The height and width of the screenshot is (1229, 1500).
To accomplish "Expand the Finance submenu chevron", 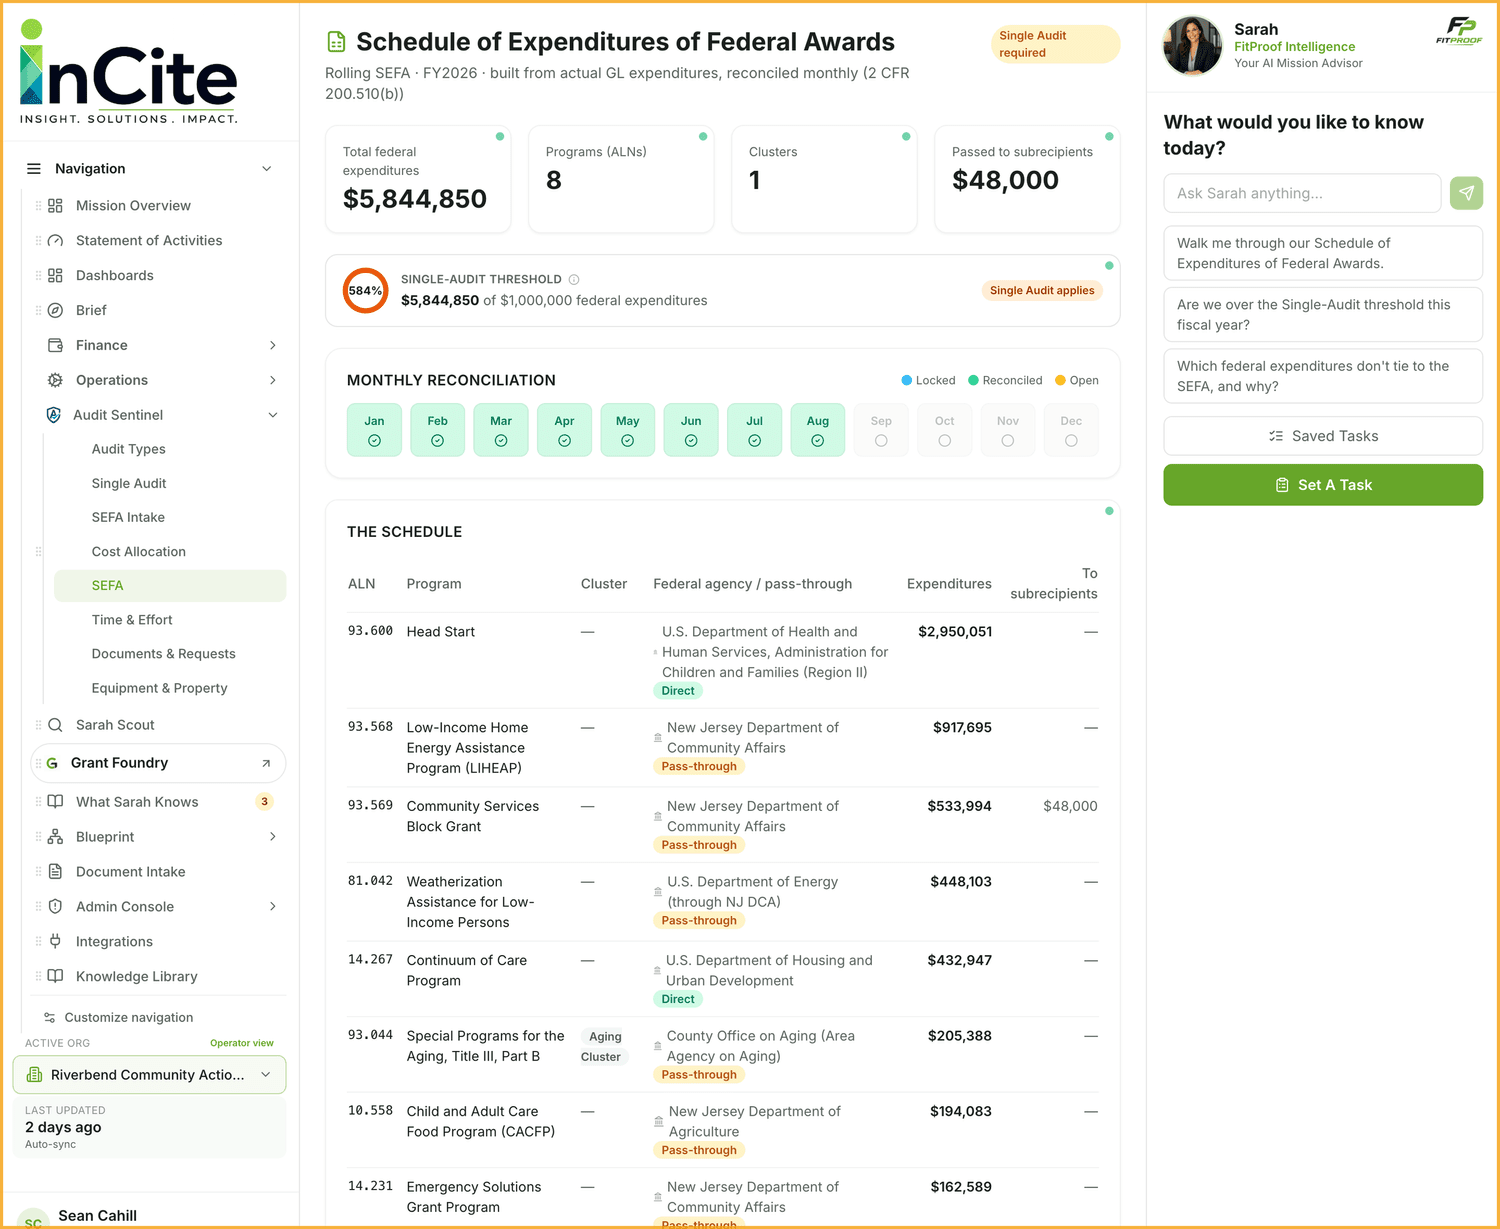I will [273, 345].
